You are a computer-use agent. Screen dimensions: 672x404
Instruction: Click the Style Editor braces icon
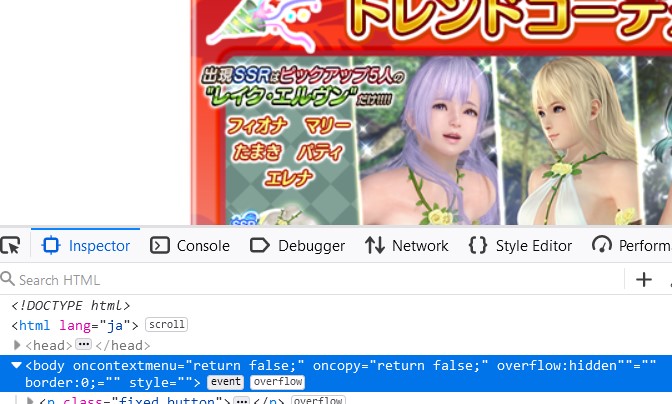pyautogui.click(x=478, y=245)
